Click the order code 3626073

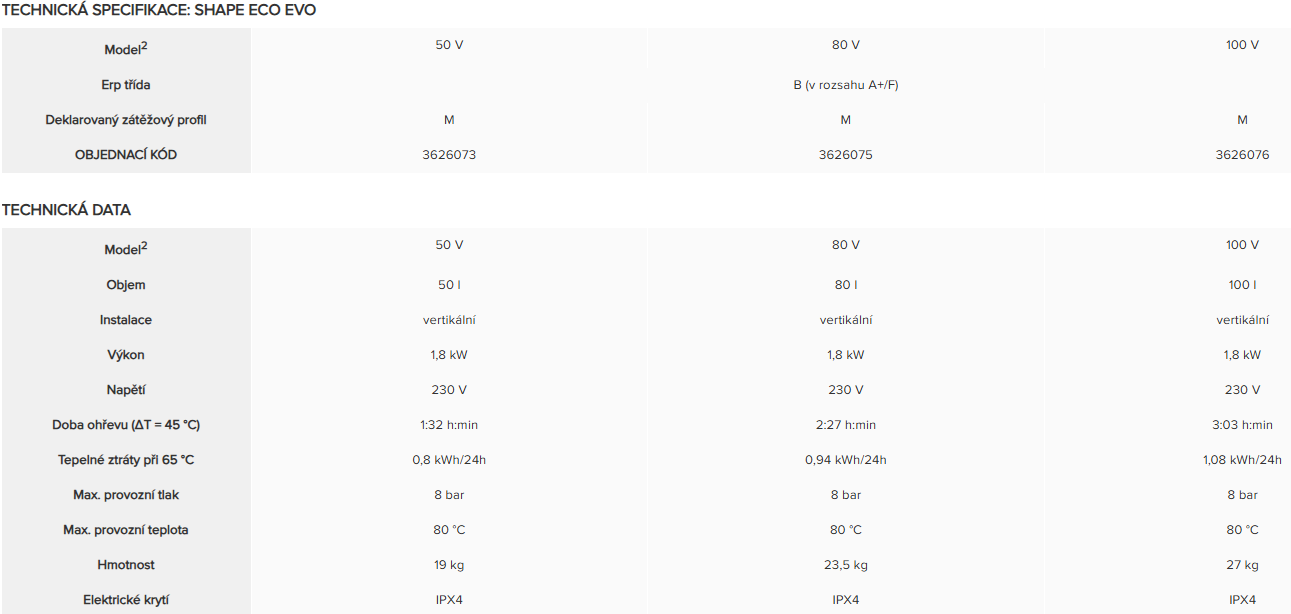449,155
